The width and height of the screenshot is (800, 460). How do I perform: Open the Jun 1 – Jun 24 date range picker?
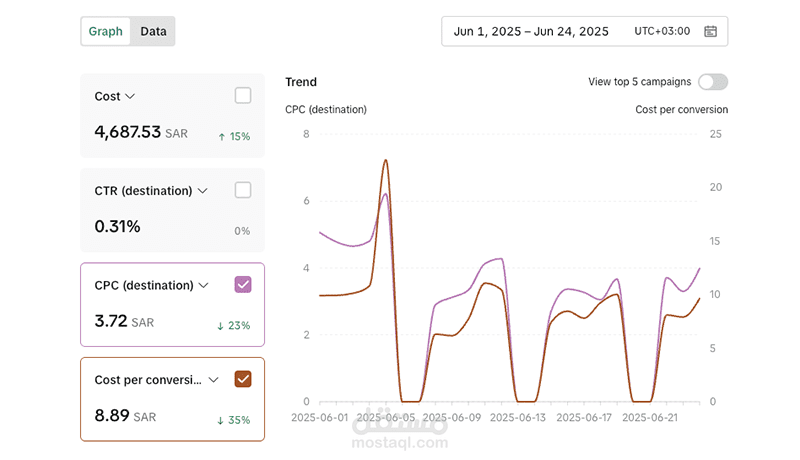(531, 31)
